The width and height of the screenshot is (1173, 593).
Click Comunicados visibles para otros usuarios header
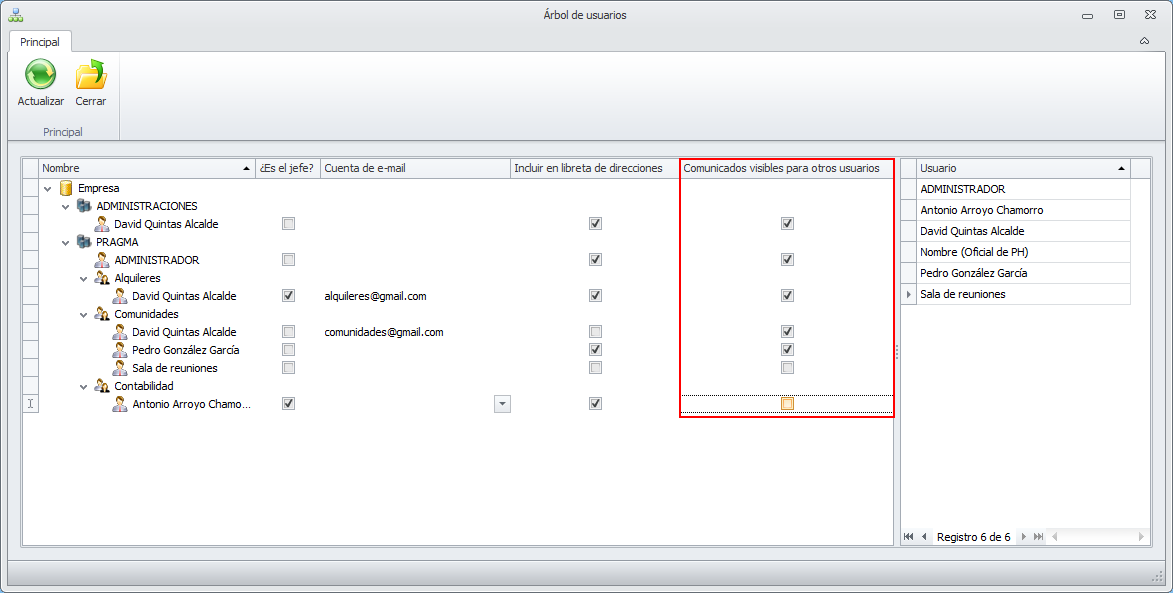coord(786,168)
